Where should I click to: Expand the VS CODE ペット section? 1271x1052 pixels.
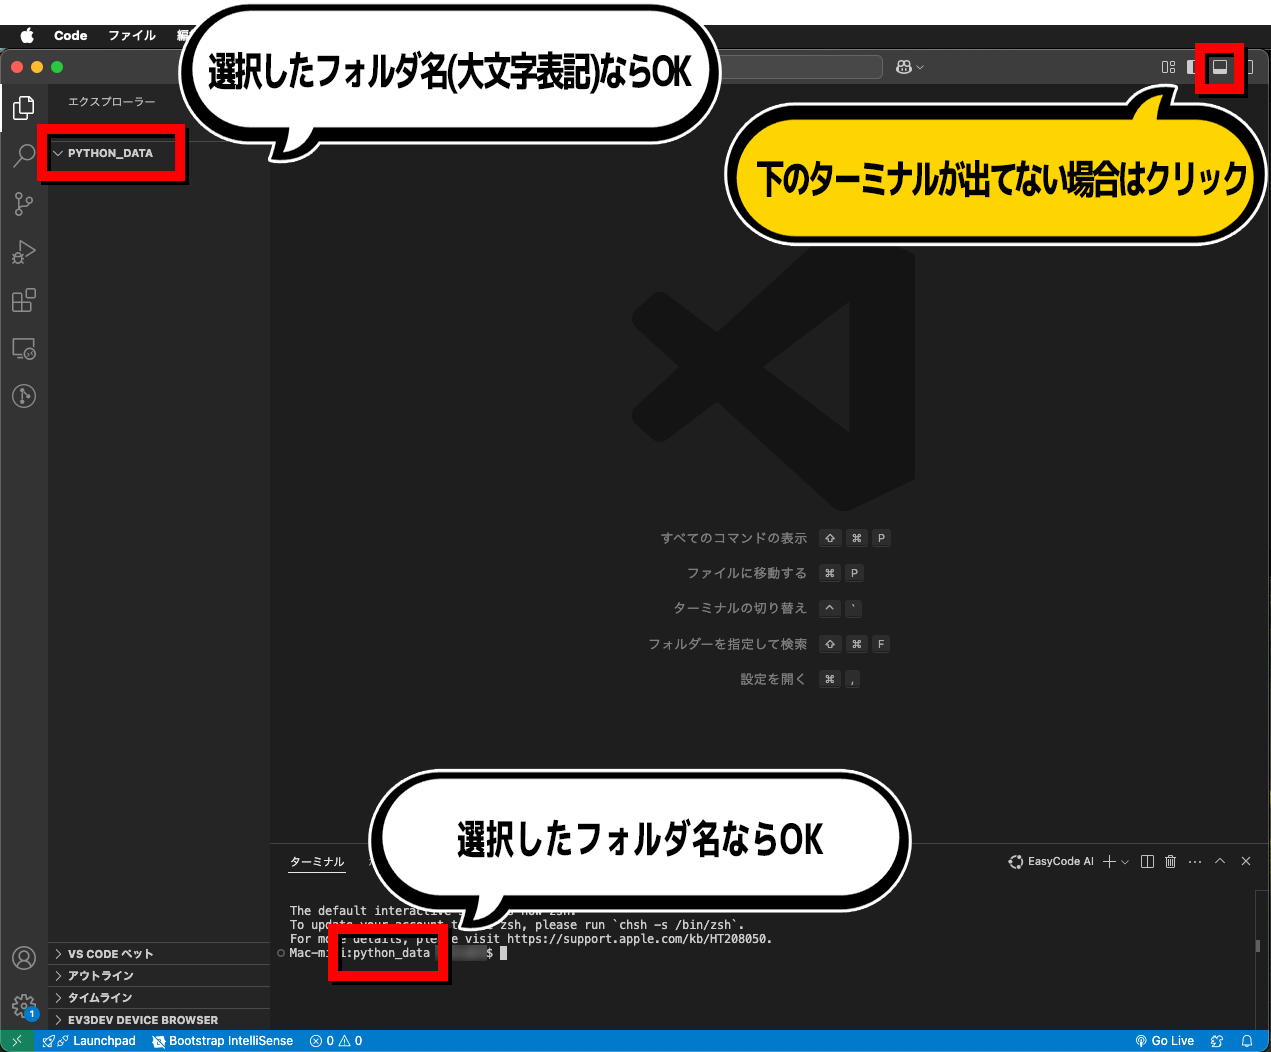tap(159, 954)
